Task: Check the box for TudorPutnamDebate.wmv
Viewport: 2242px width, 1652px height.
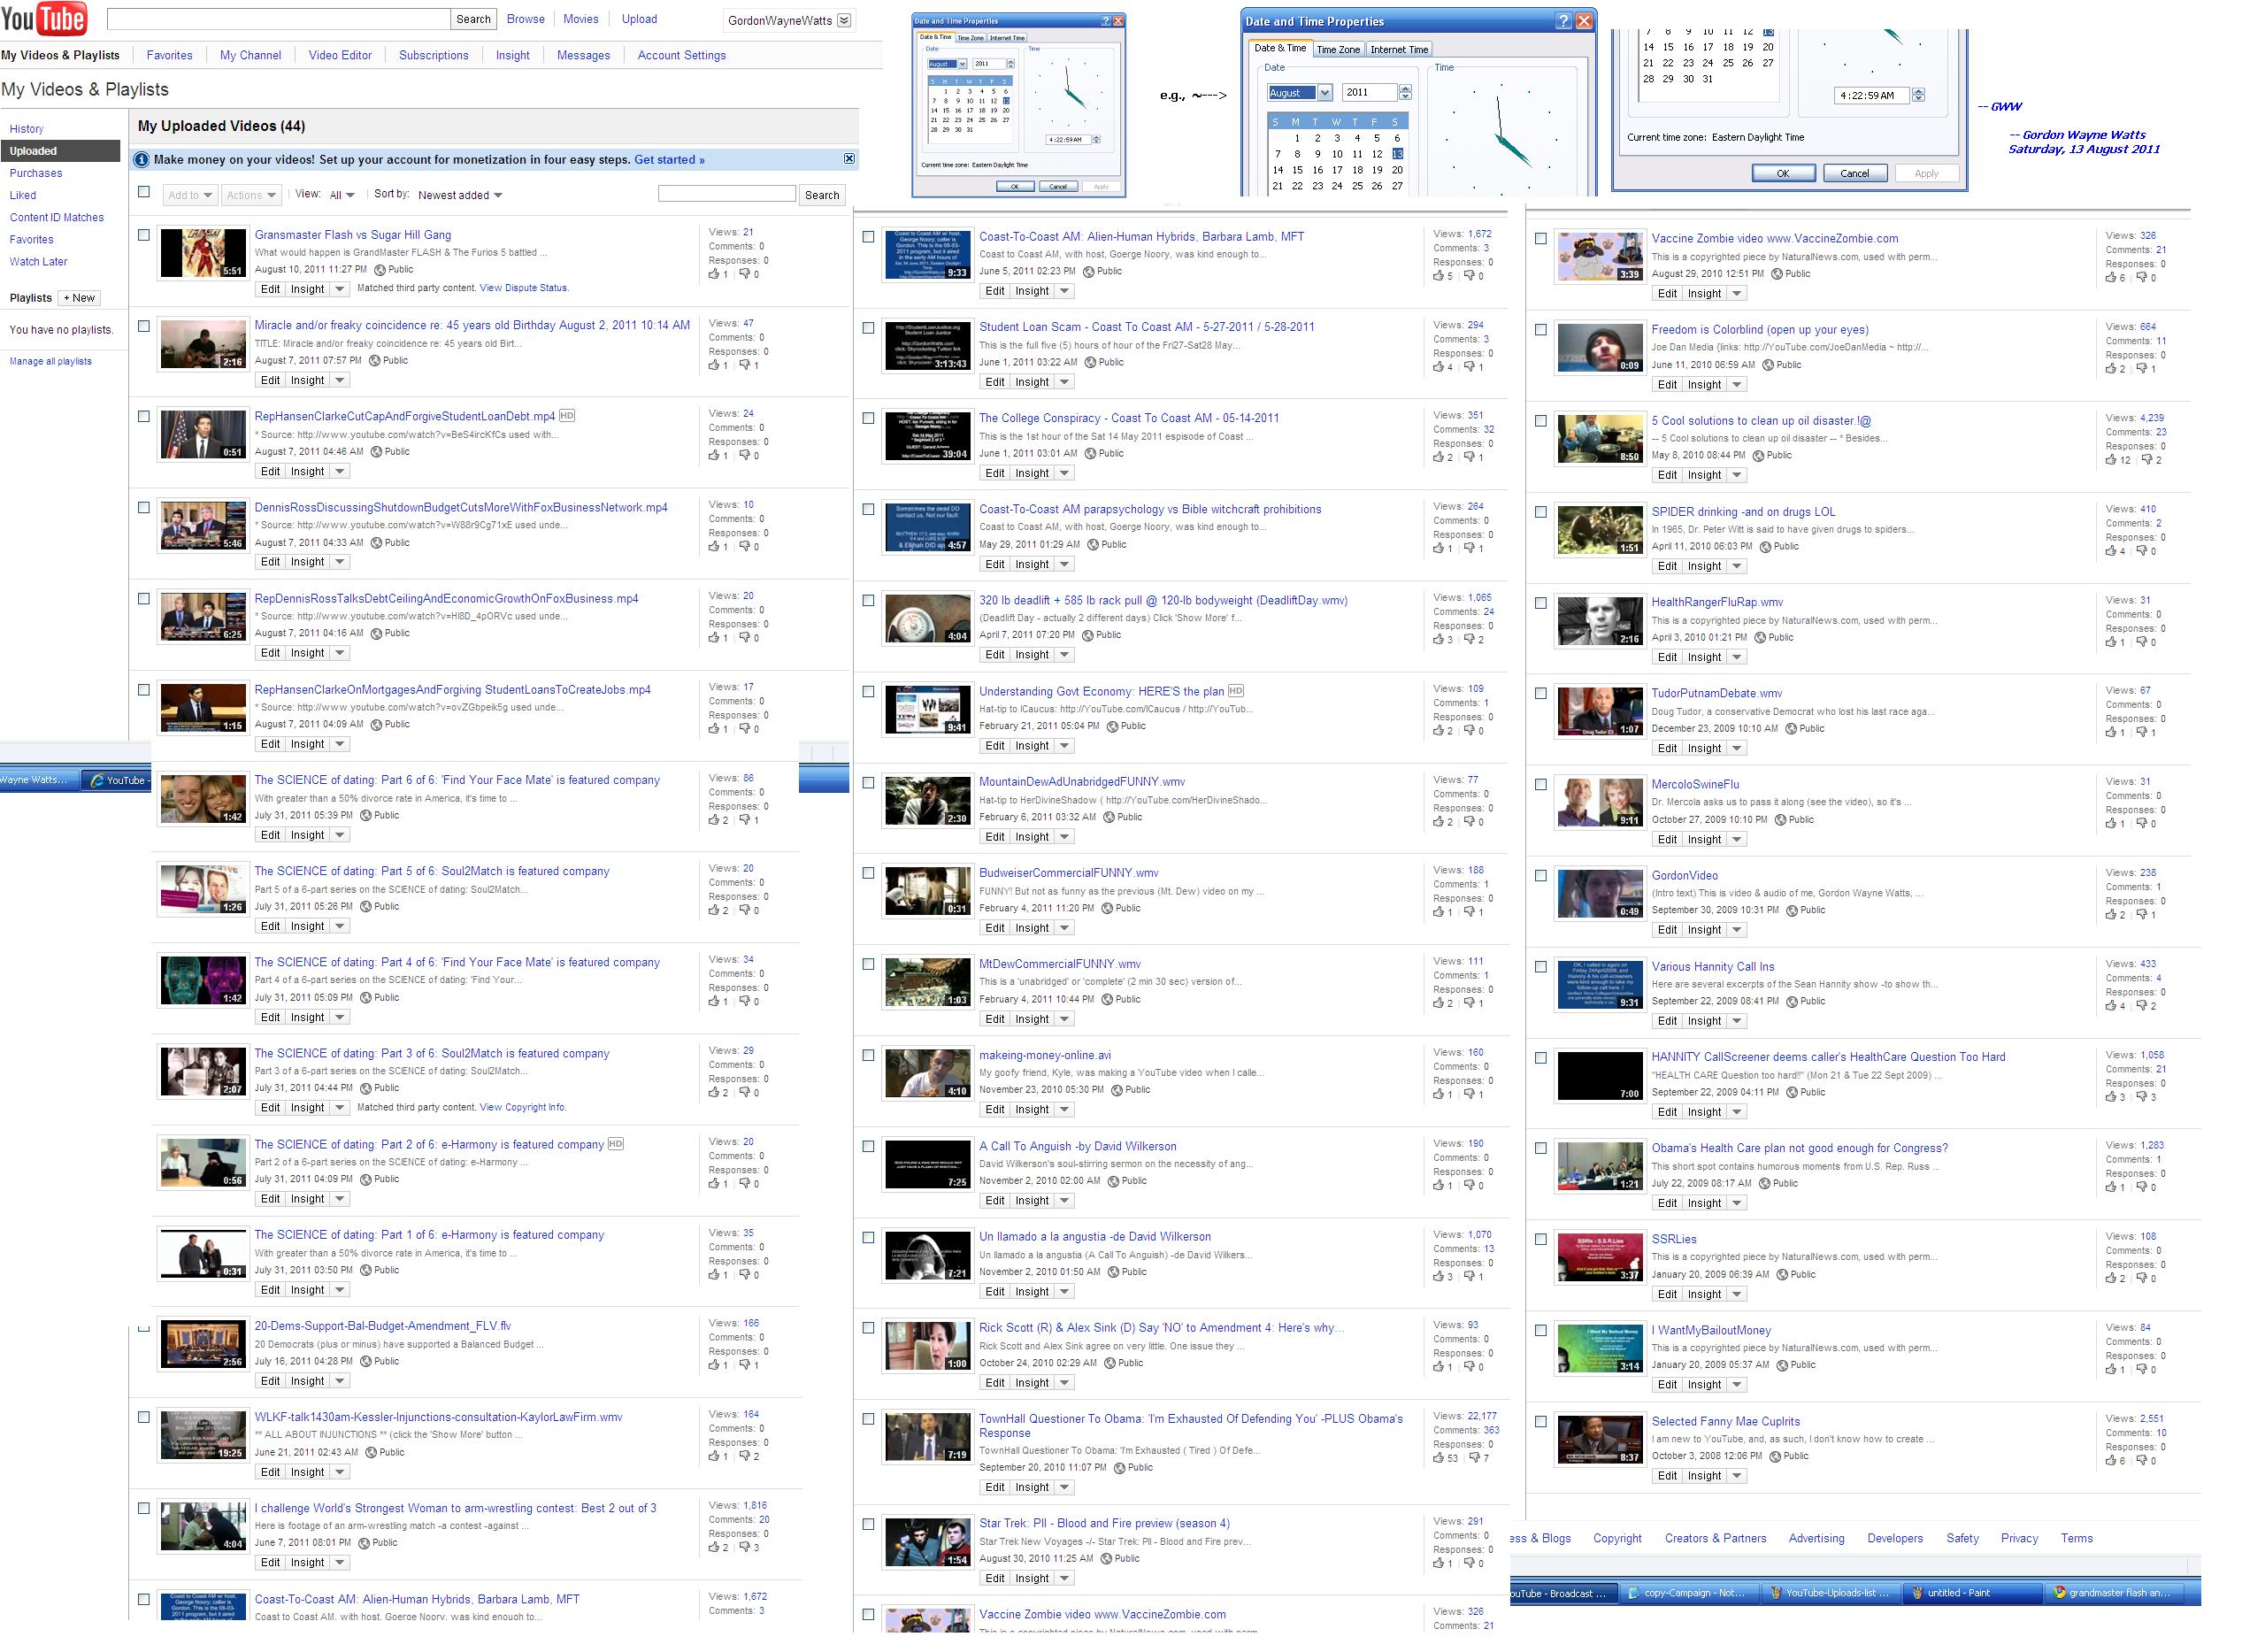Action: [1541, 694]
